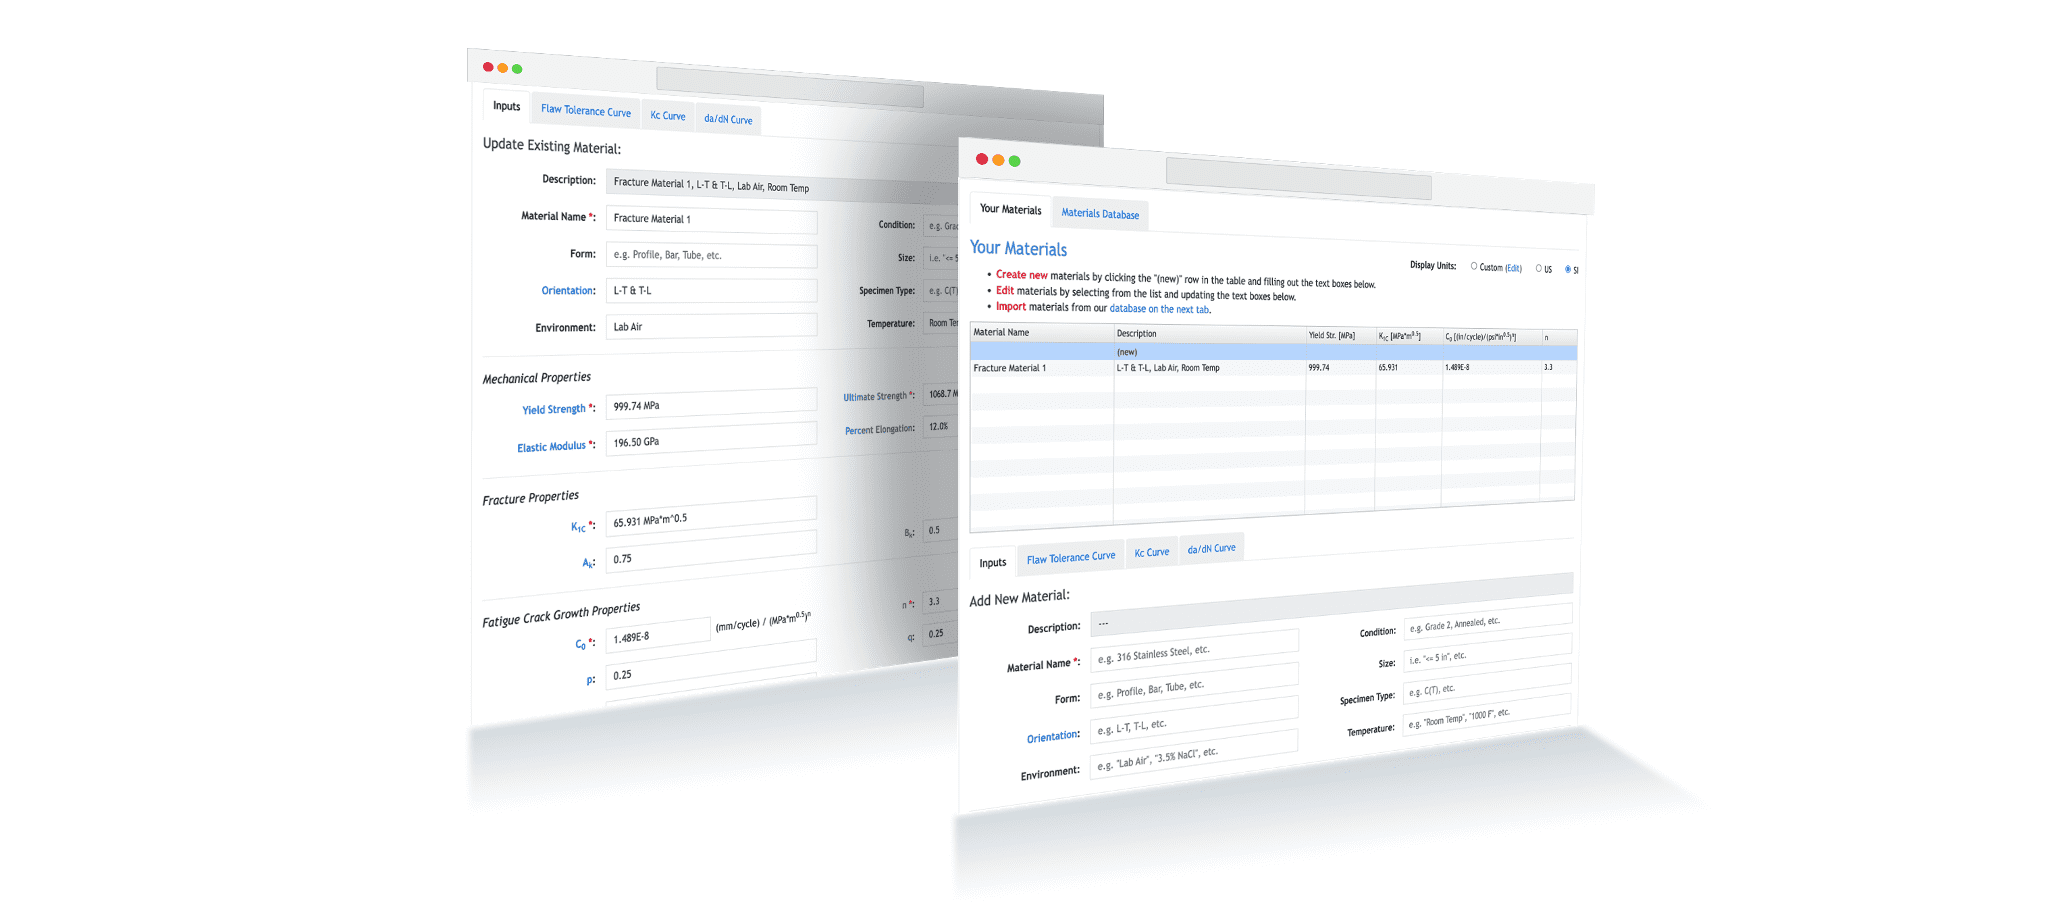
Task: Click Orientation field showing L-T & T-L
Action: tap(711, 290)
